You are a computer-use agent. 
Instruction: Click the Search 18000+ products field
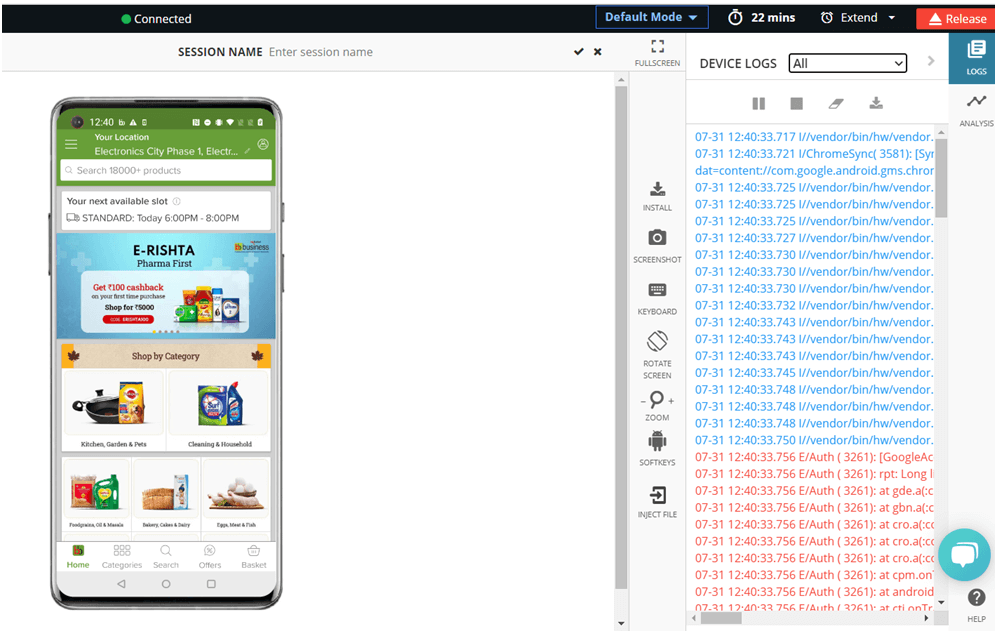coord(166,170)
